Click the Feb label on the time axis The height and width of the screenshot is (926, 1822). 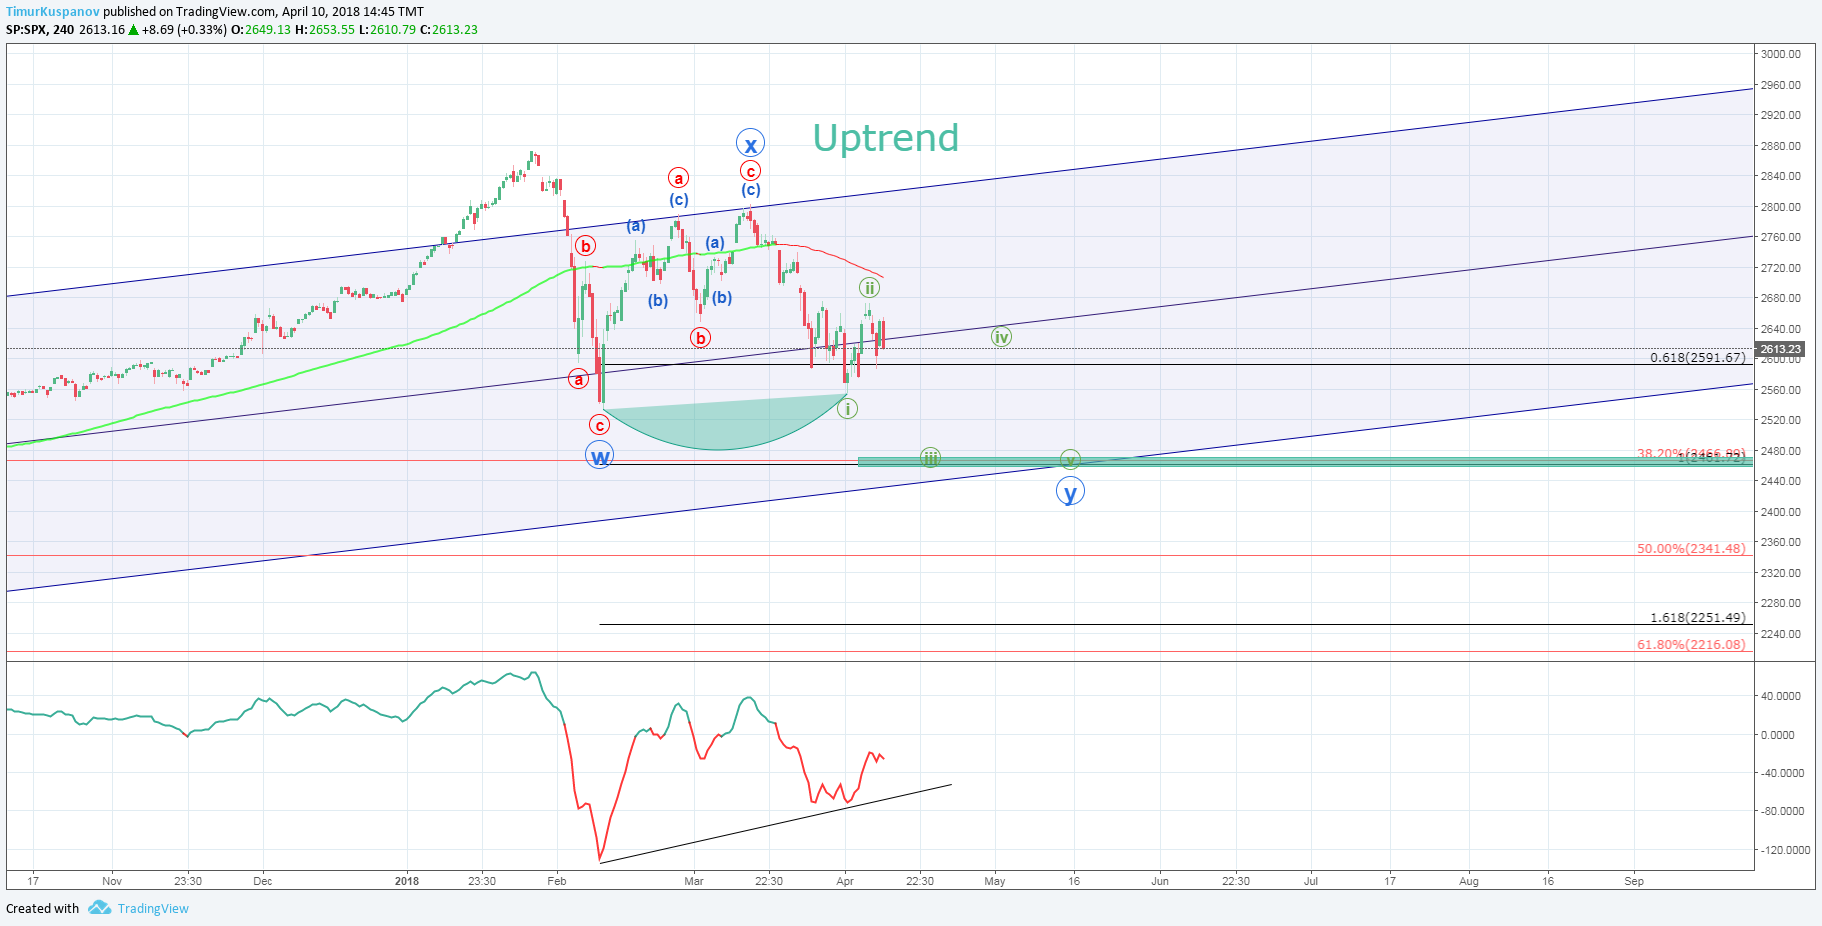(x=557, y=881)
